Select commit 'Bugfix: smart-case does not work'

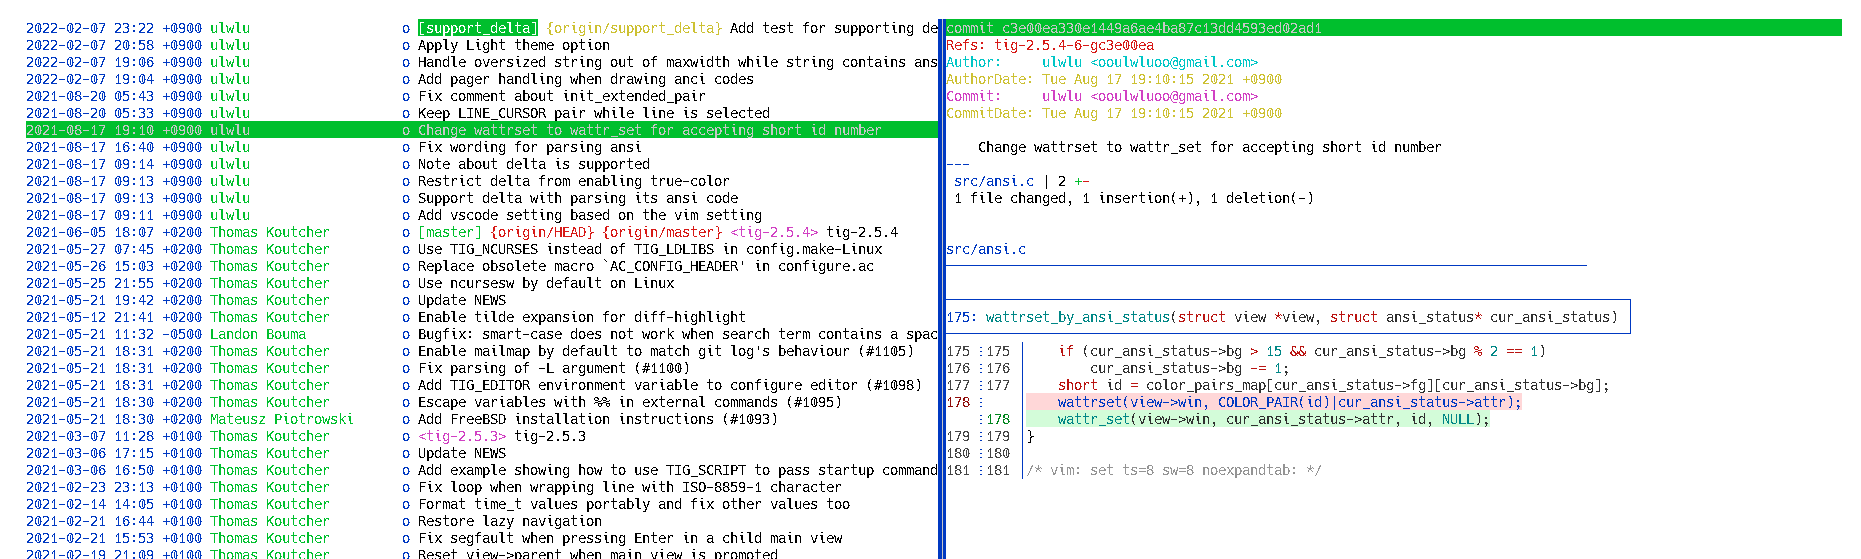481,334
